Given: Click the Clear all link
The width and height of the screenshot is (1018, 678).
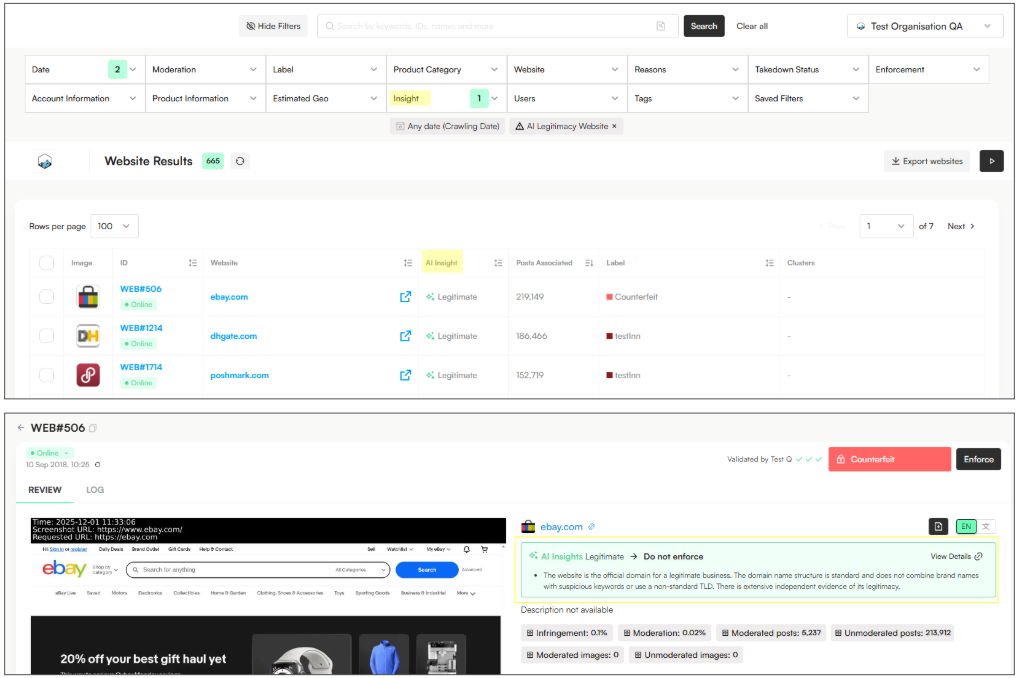Looking at the screenshot, I should tap(752, 26).
